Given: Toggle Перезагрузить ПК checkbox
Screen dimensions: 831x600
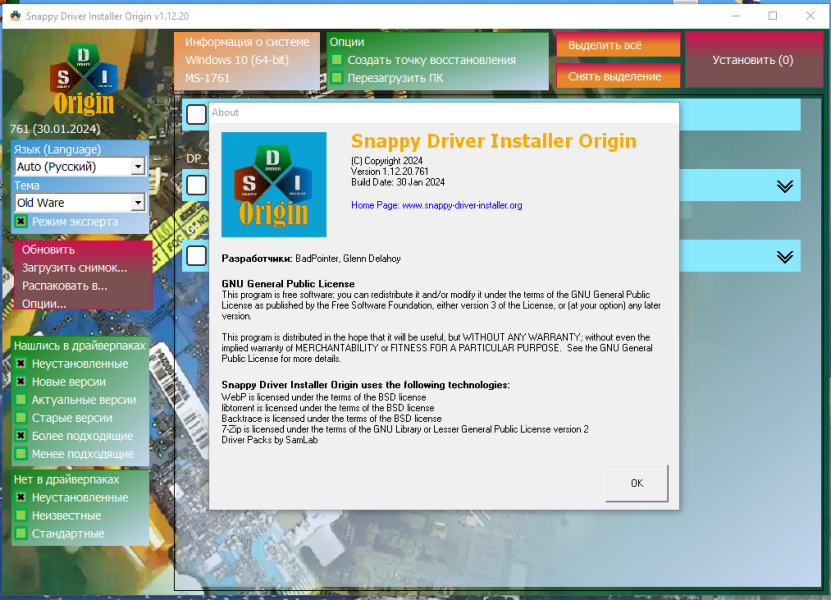Looking at the screenshot, I should click(x=337, y=78).
